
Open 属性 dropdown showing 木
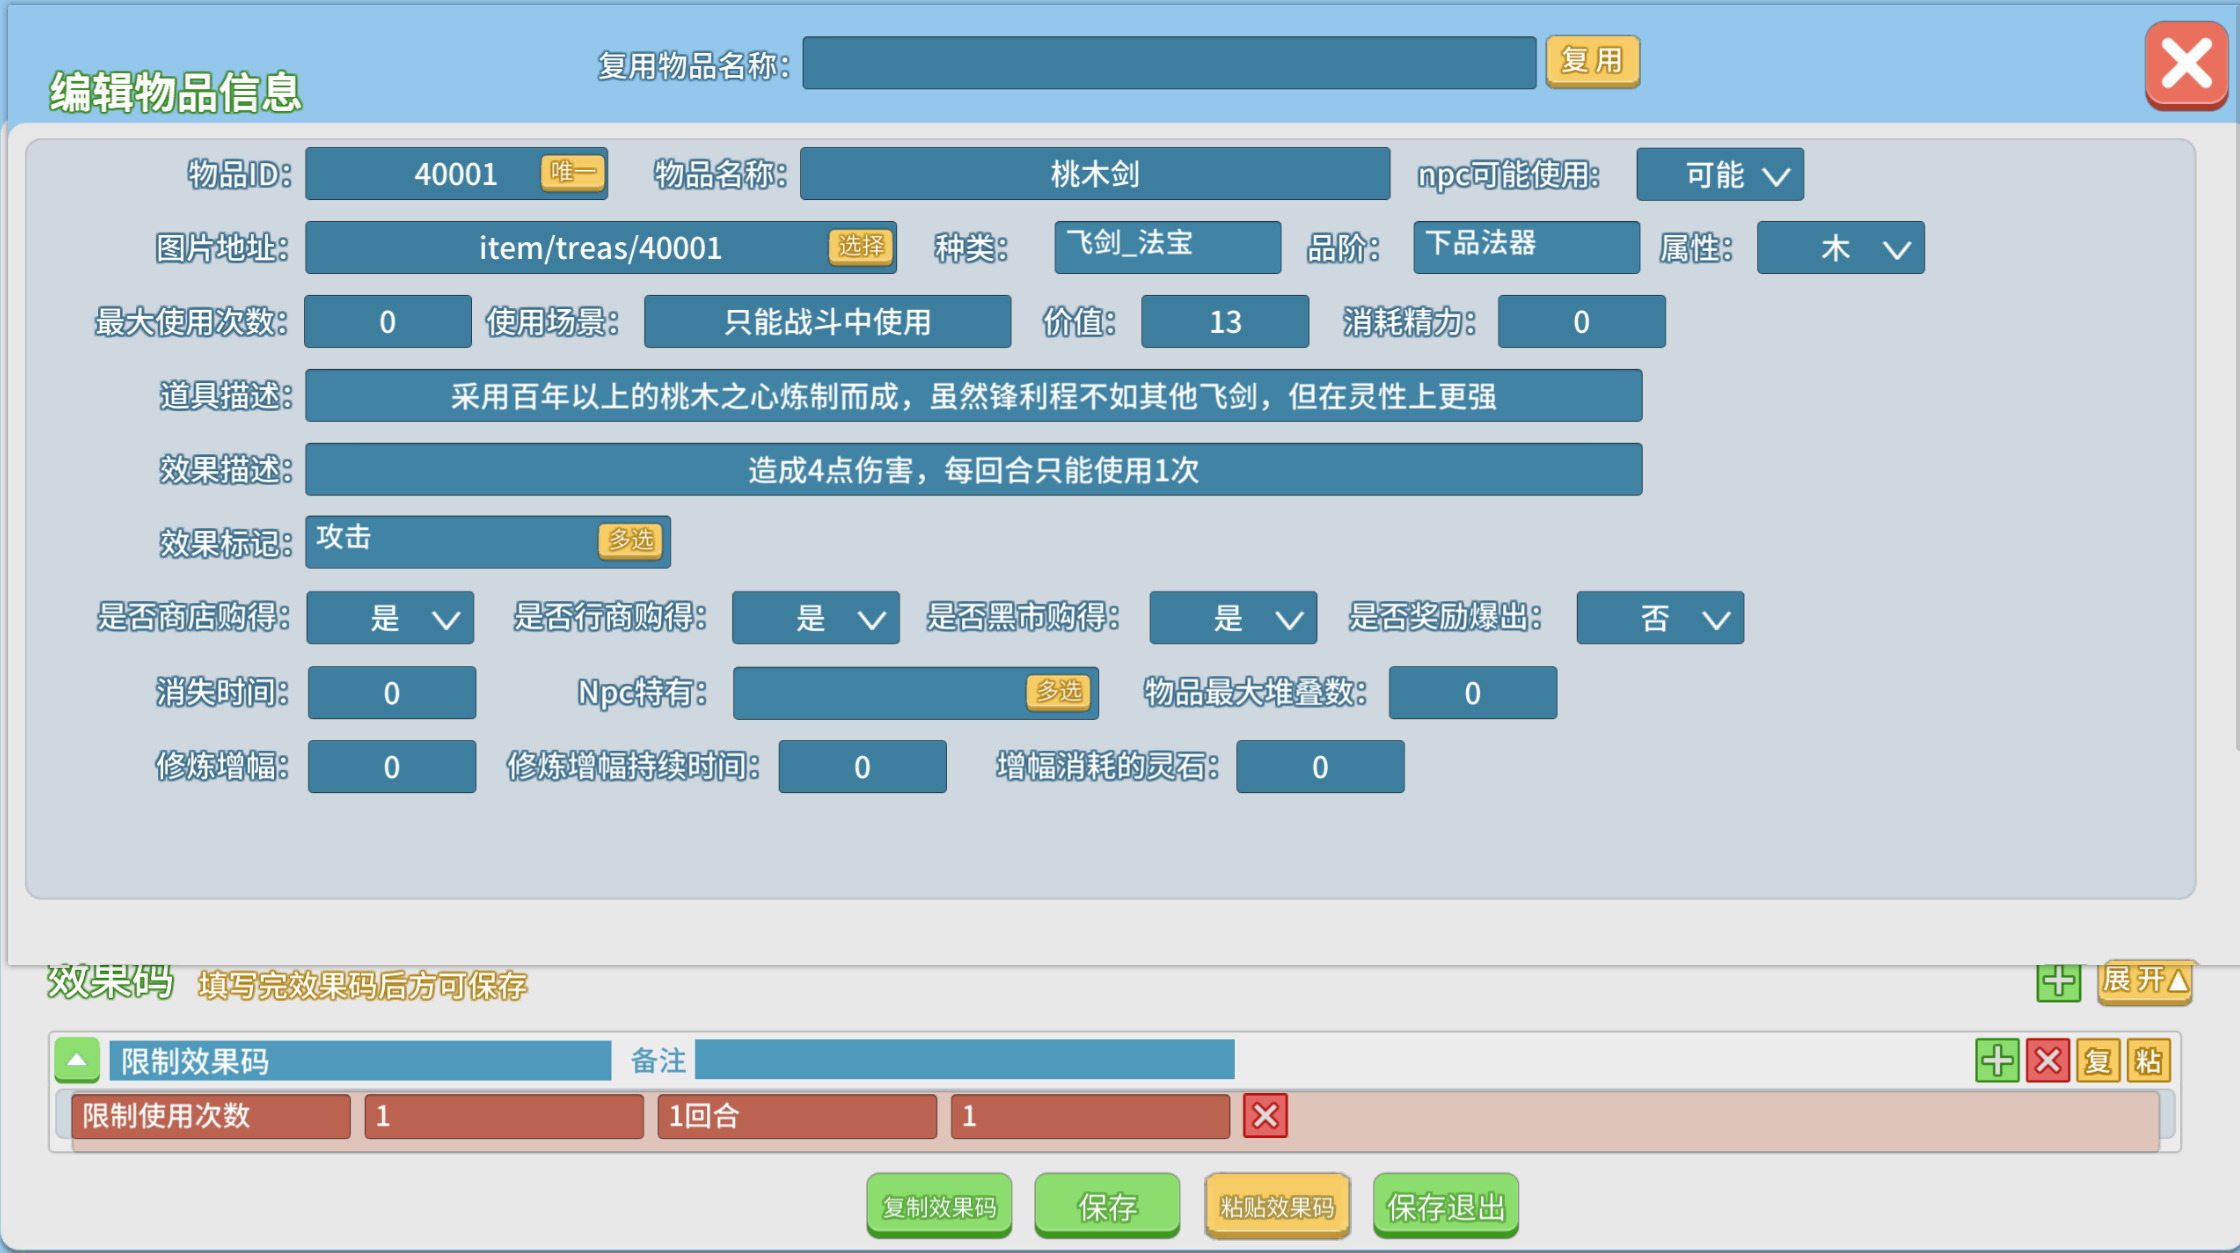click(x=1841, y=248)
